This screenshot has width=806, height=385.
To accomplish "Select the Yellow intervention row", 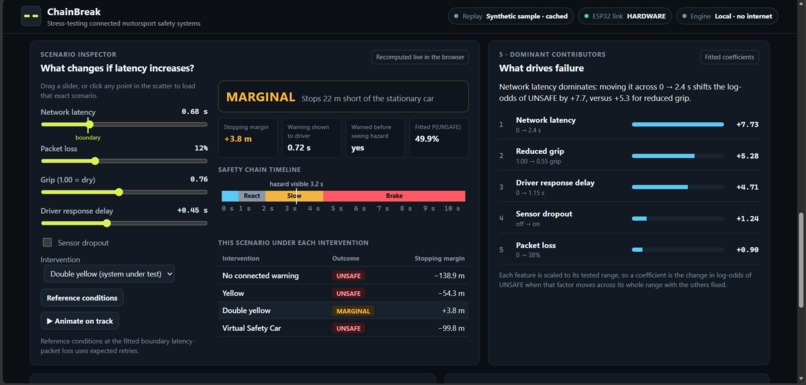I will click(343, 293).
